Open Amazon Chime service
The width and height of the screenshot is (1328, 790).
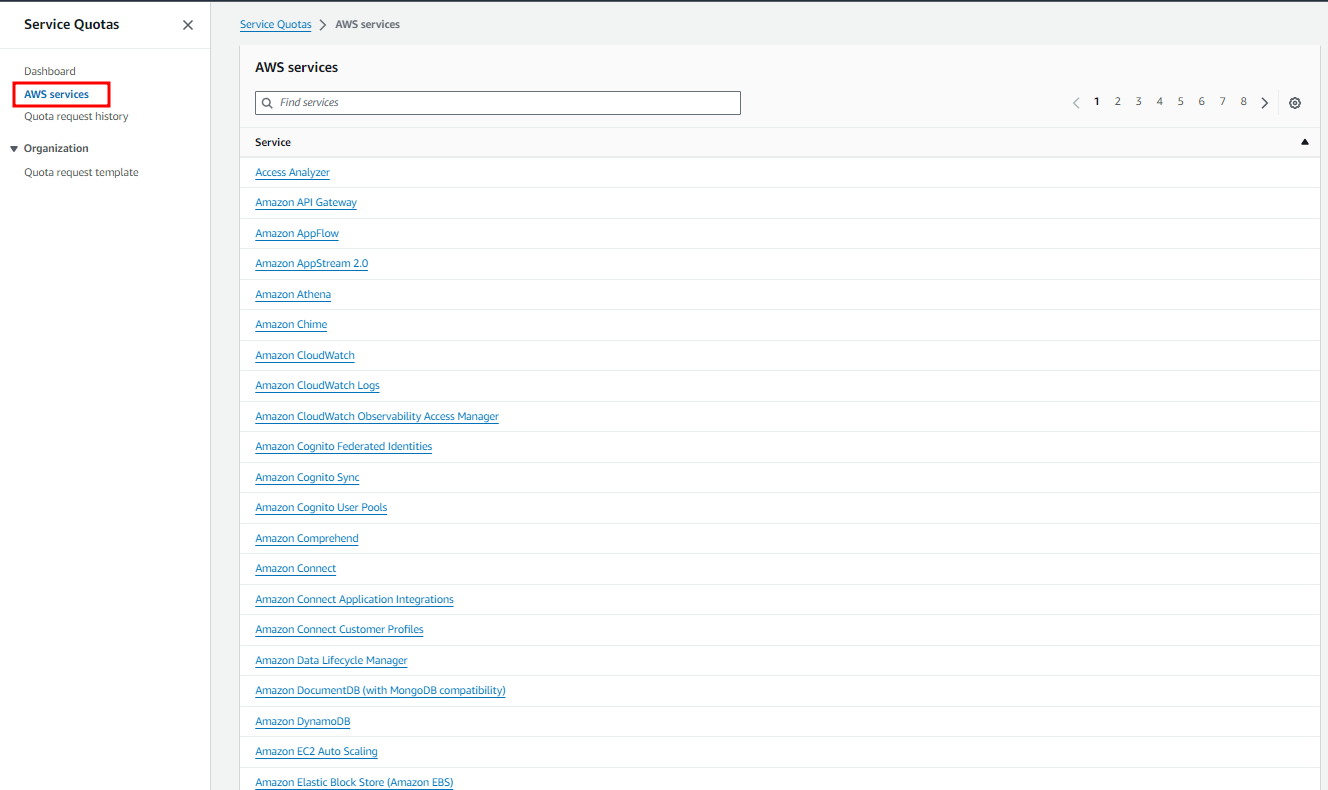[291, 324]
